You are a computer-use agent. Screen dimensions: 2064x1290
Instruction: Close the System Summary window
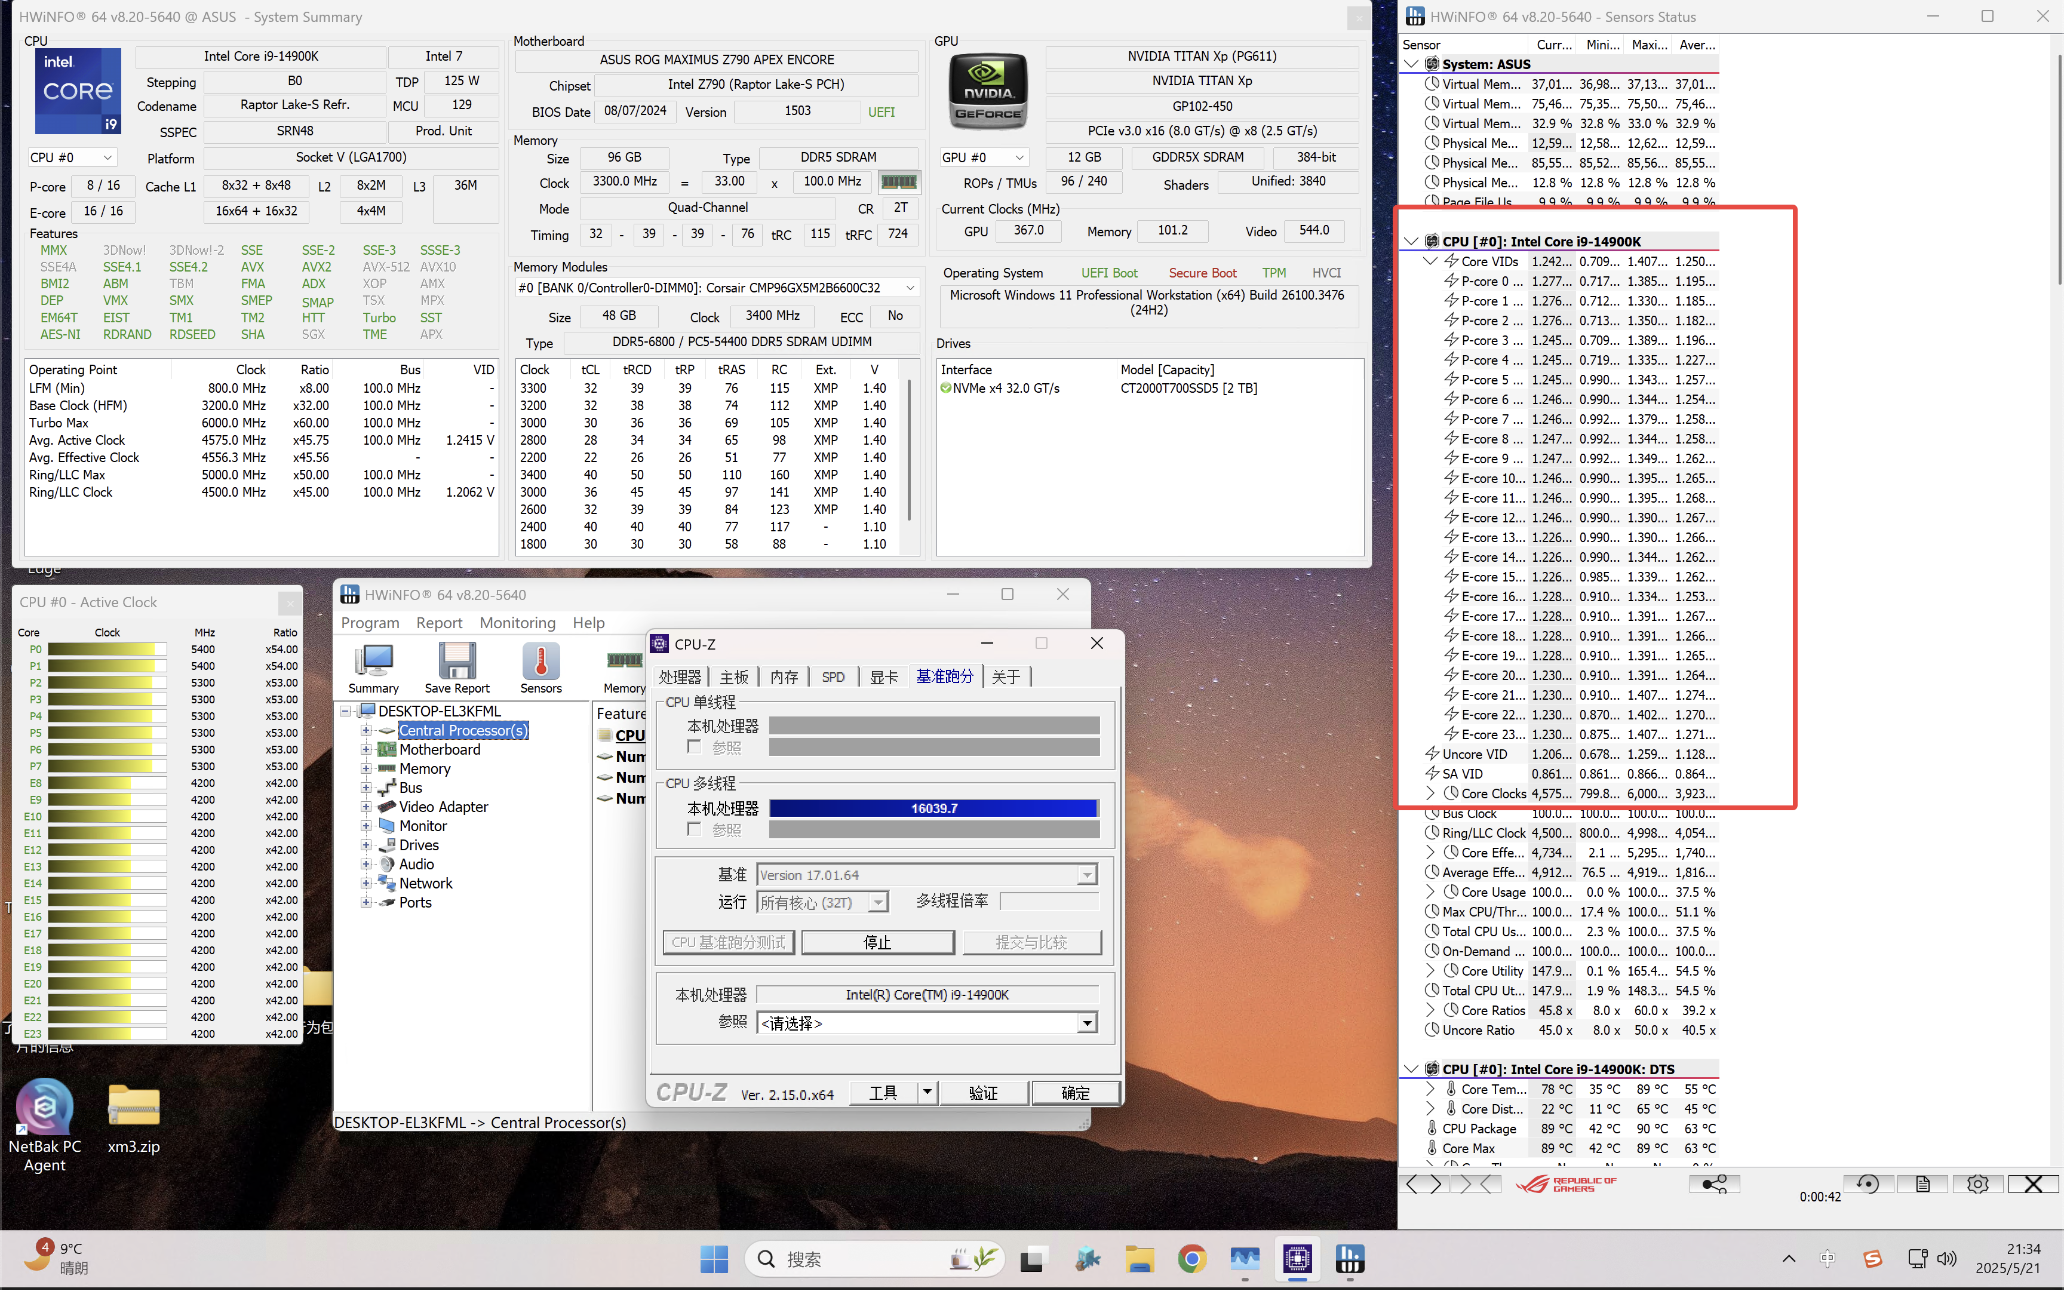[x=1358, y=17]
